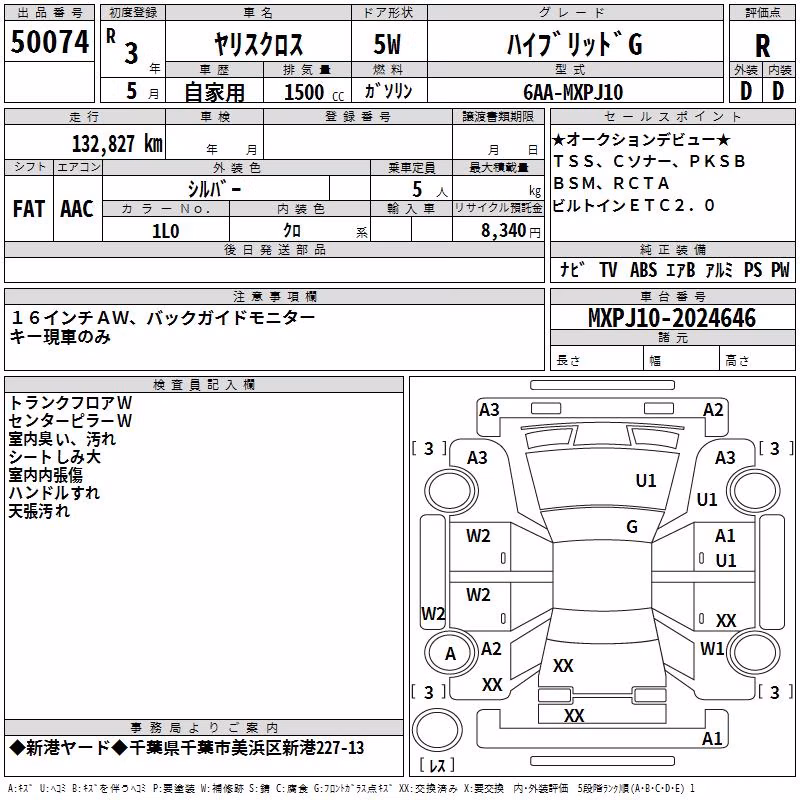Click the interior color クロ
800x800 pixels.
point(292,231)
